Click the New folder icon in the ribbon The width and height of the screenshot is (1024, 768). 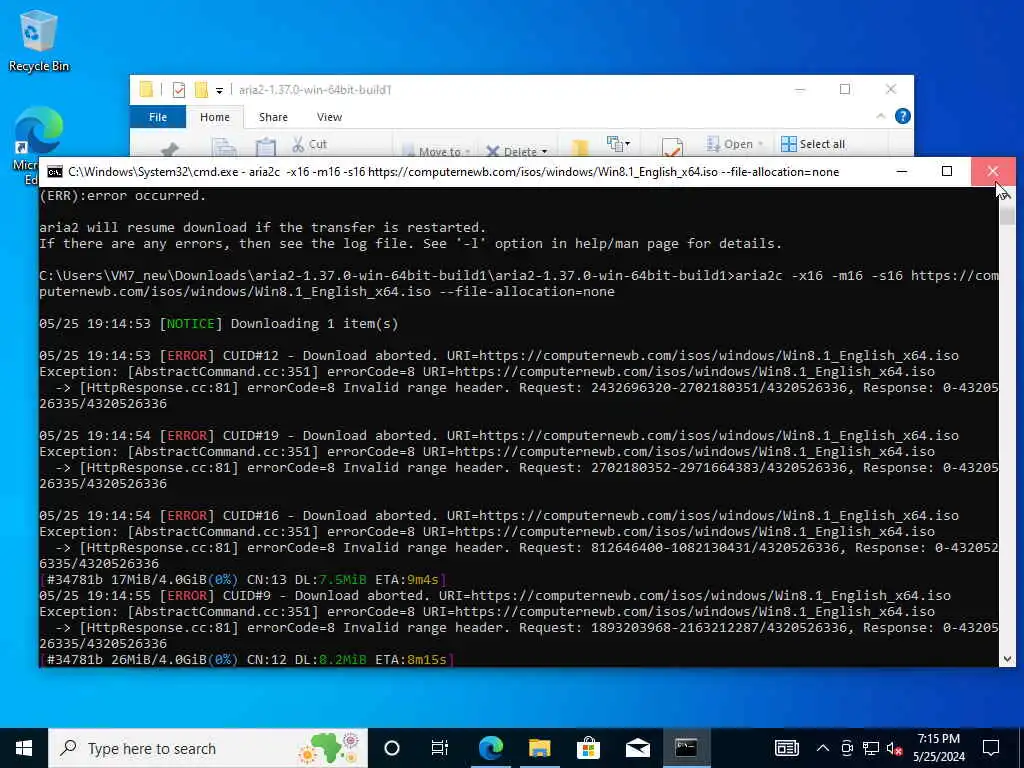(x=580, y=148)
